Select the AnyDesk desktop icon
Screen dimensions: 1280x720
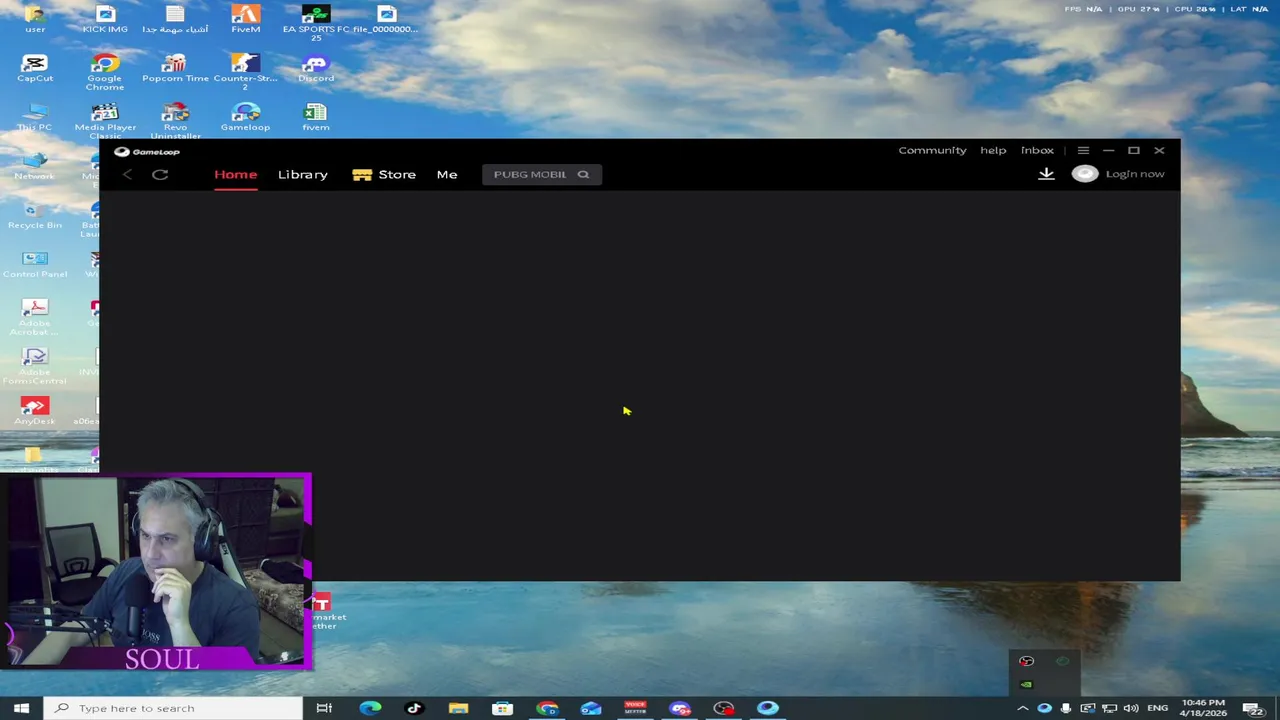[35, 410]
